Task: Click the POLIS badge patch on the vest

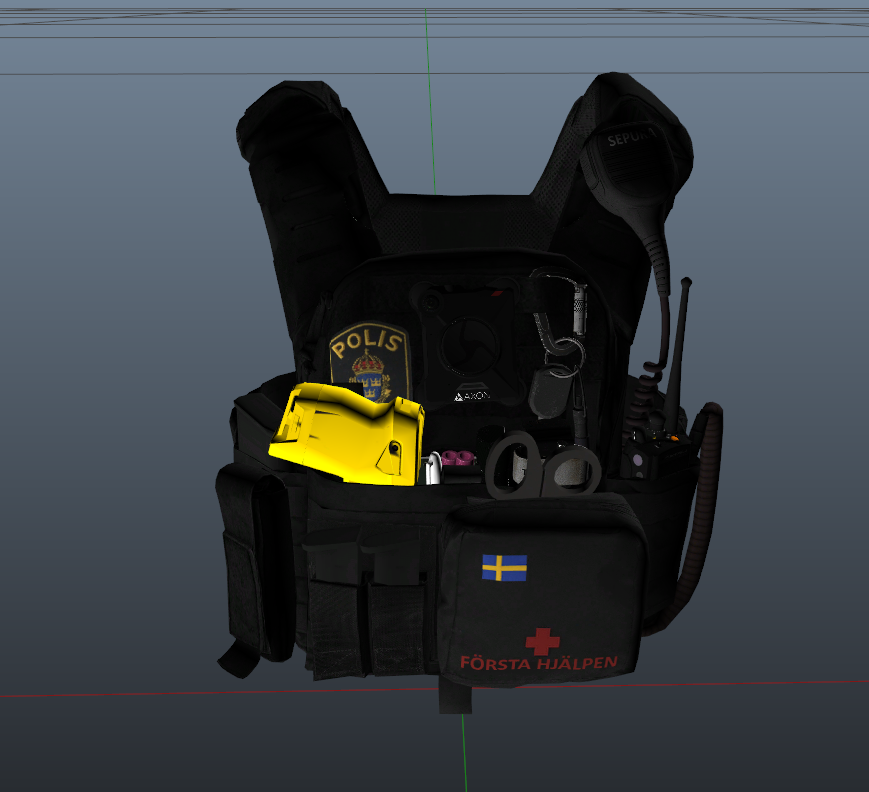Action: 370,360
